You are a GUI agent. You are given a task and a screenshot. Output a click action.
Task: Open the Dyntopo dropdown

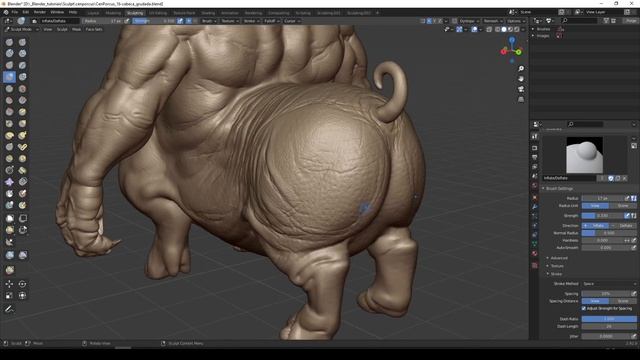469,21
